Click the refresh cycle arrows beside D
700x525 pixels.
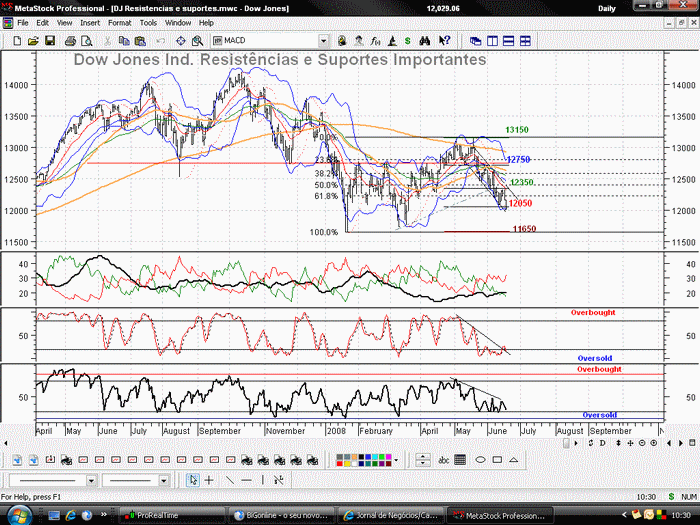[591, 443]
